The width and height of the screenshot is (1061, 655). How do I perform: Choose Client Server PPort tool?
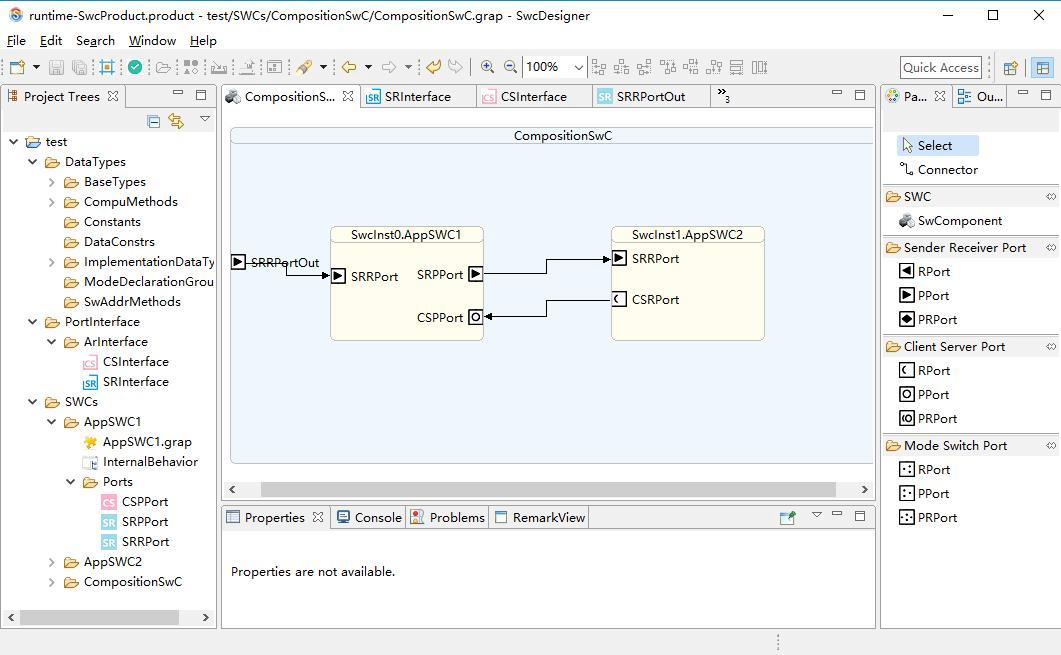pos(932,395)
